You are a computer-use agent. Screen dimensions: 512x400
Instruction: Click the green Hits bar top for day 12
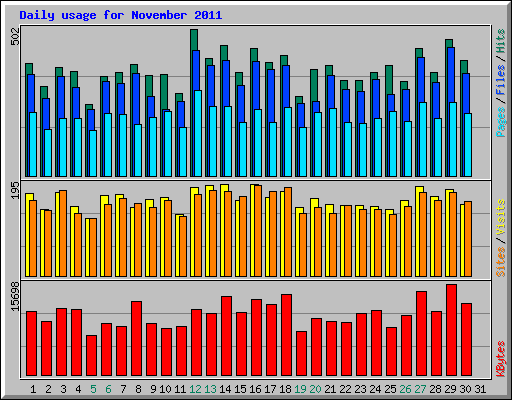[194, 39]
